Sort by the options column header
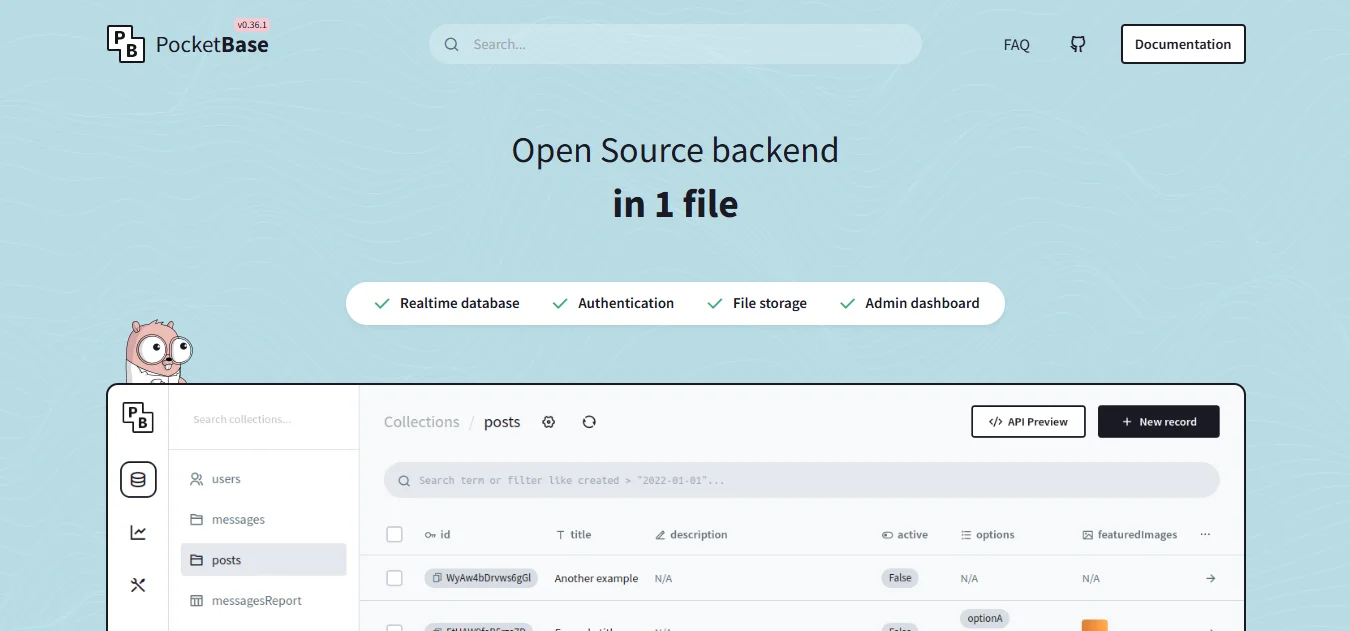This screenshot has width=1350, height=631. (x=988, y=535)
